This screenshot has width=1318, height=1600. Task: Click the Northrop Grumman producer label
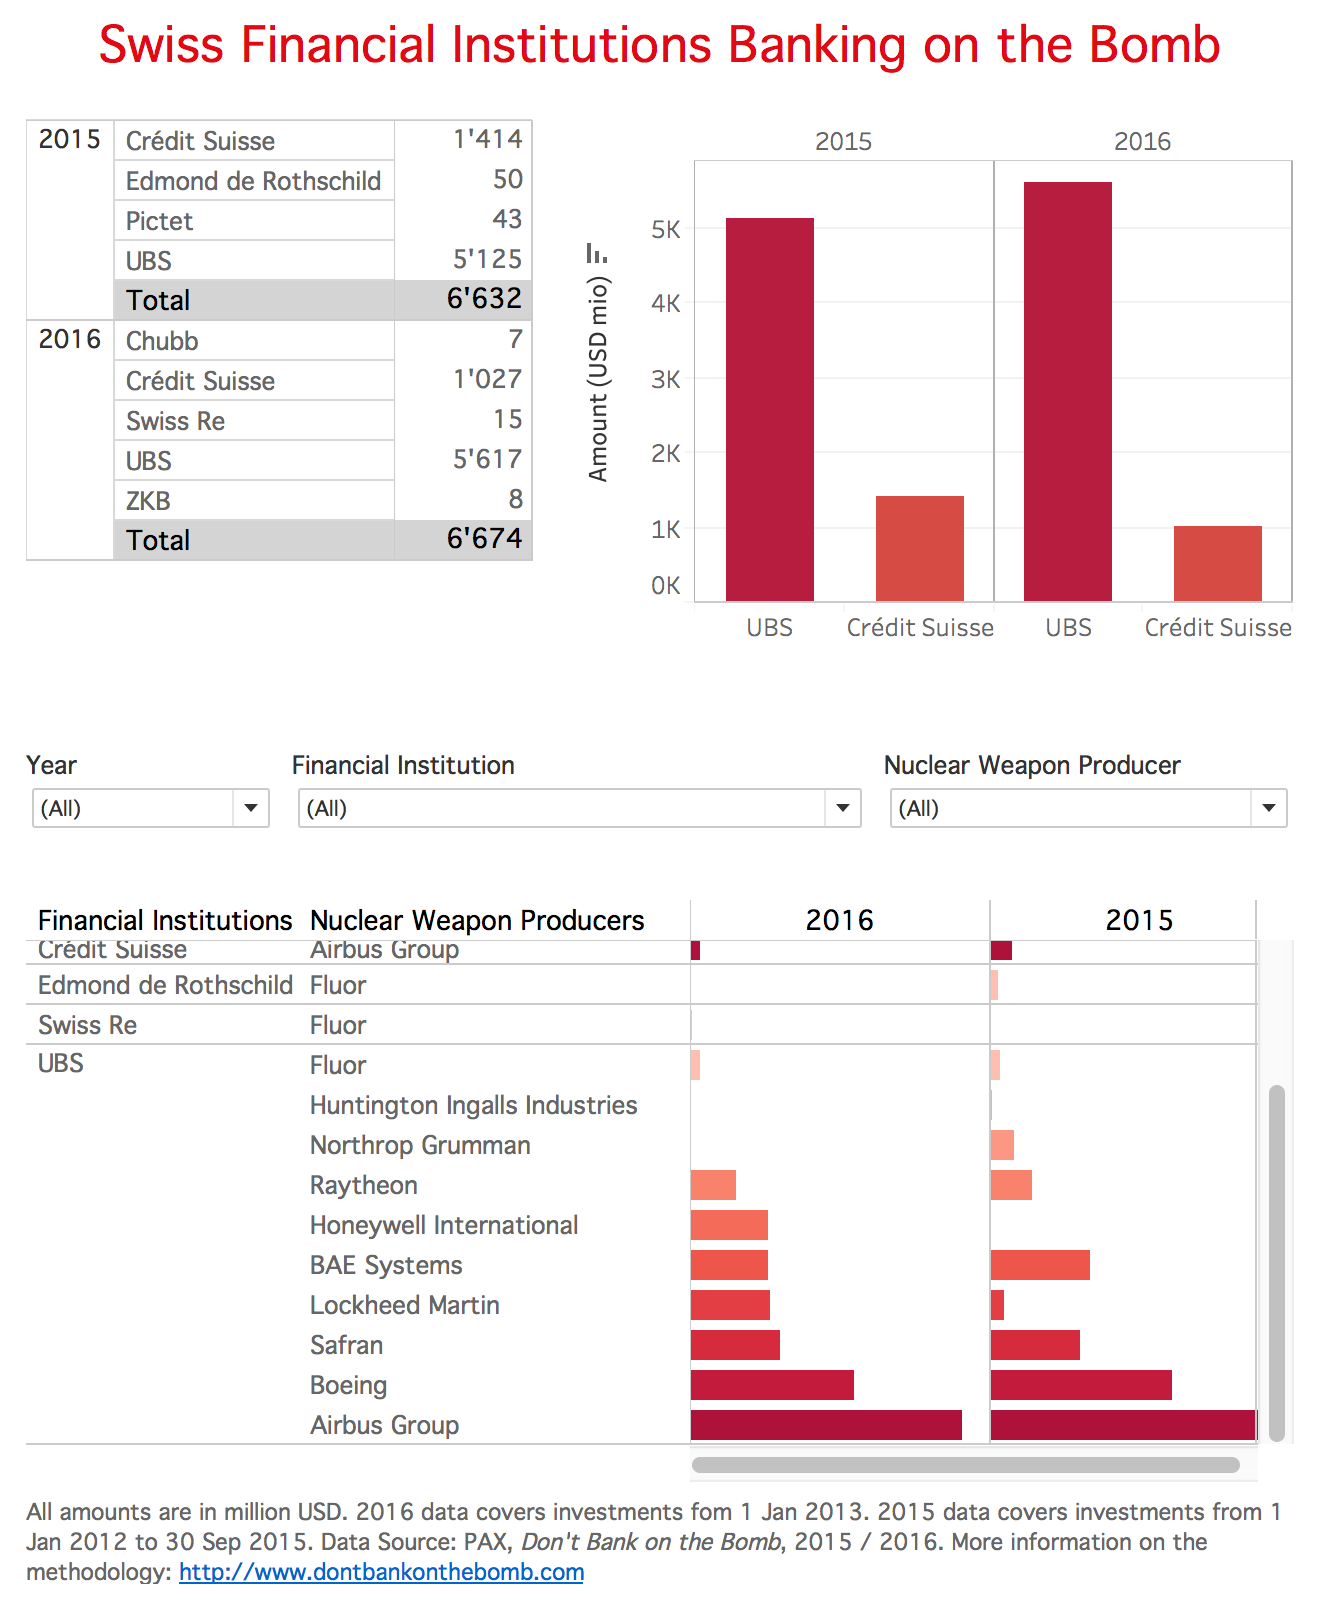[420, 1145]
